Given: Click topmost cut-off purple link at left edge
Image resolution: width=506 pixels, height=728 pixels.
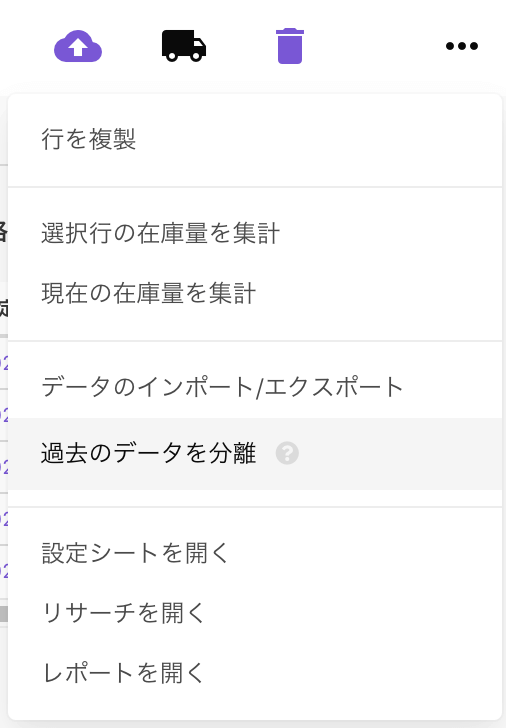Looking at the screenshot, I should pos(4,364).
